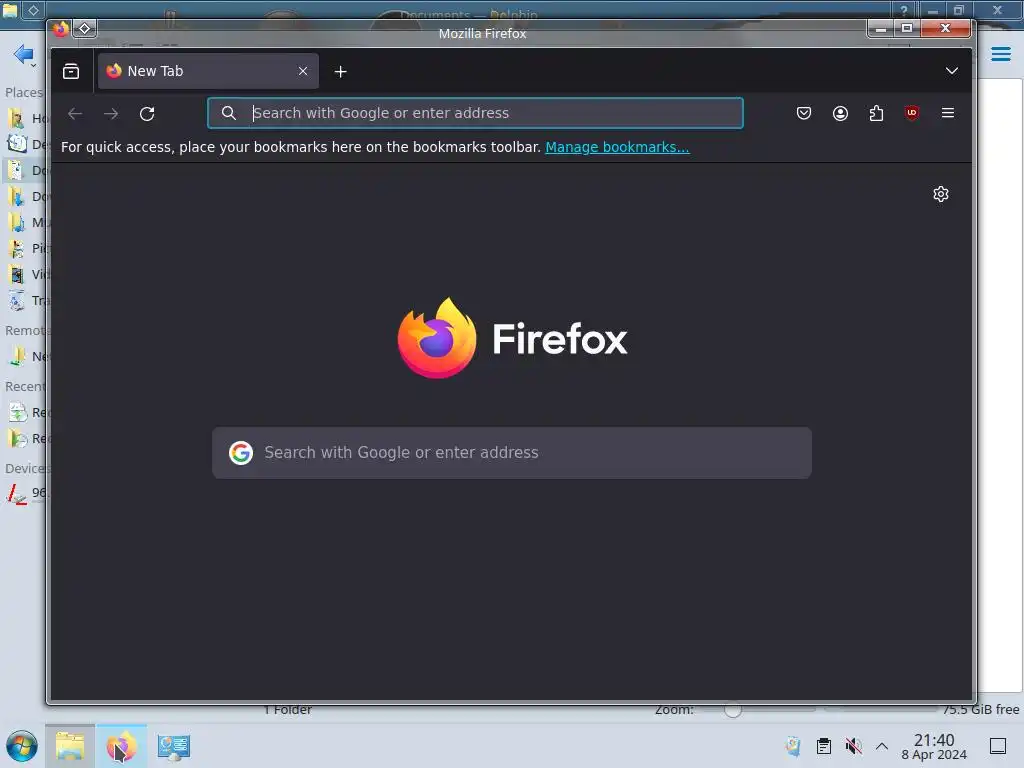The image size is (1024, 768).
Task: Select the Music place in Dolphin sidebar
Action: point(26,223)
